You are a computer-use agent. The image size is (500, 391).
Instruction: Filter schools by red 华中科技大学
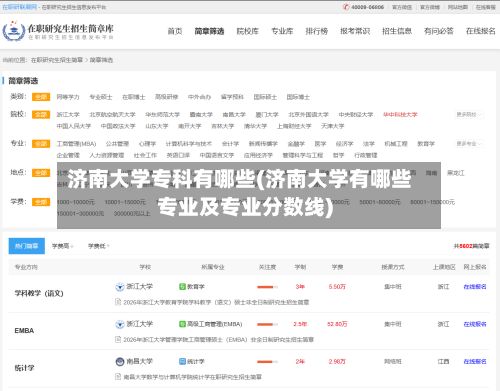(x=400, y=115)
